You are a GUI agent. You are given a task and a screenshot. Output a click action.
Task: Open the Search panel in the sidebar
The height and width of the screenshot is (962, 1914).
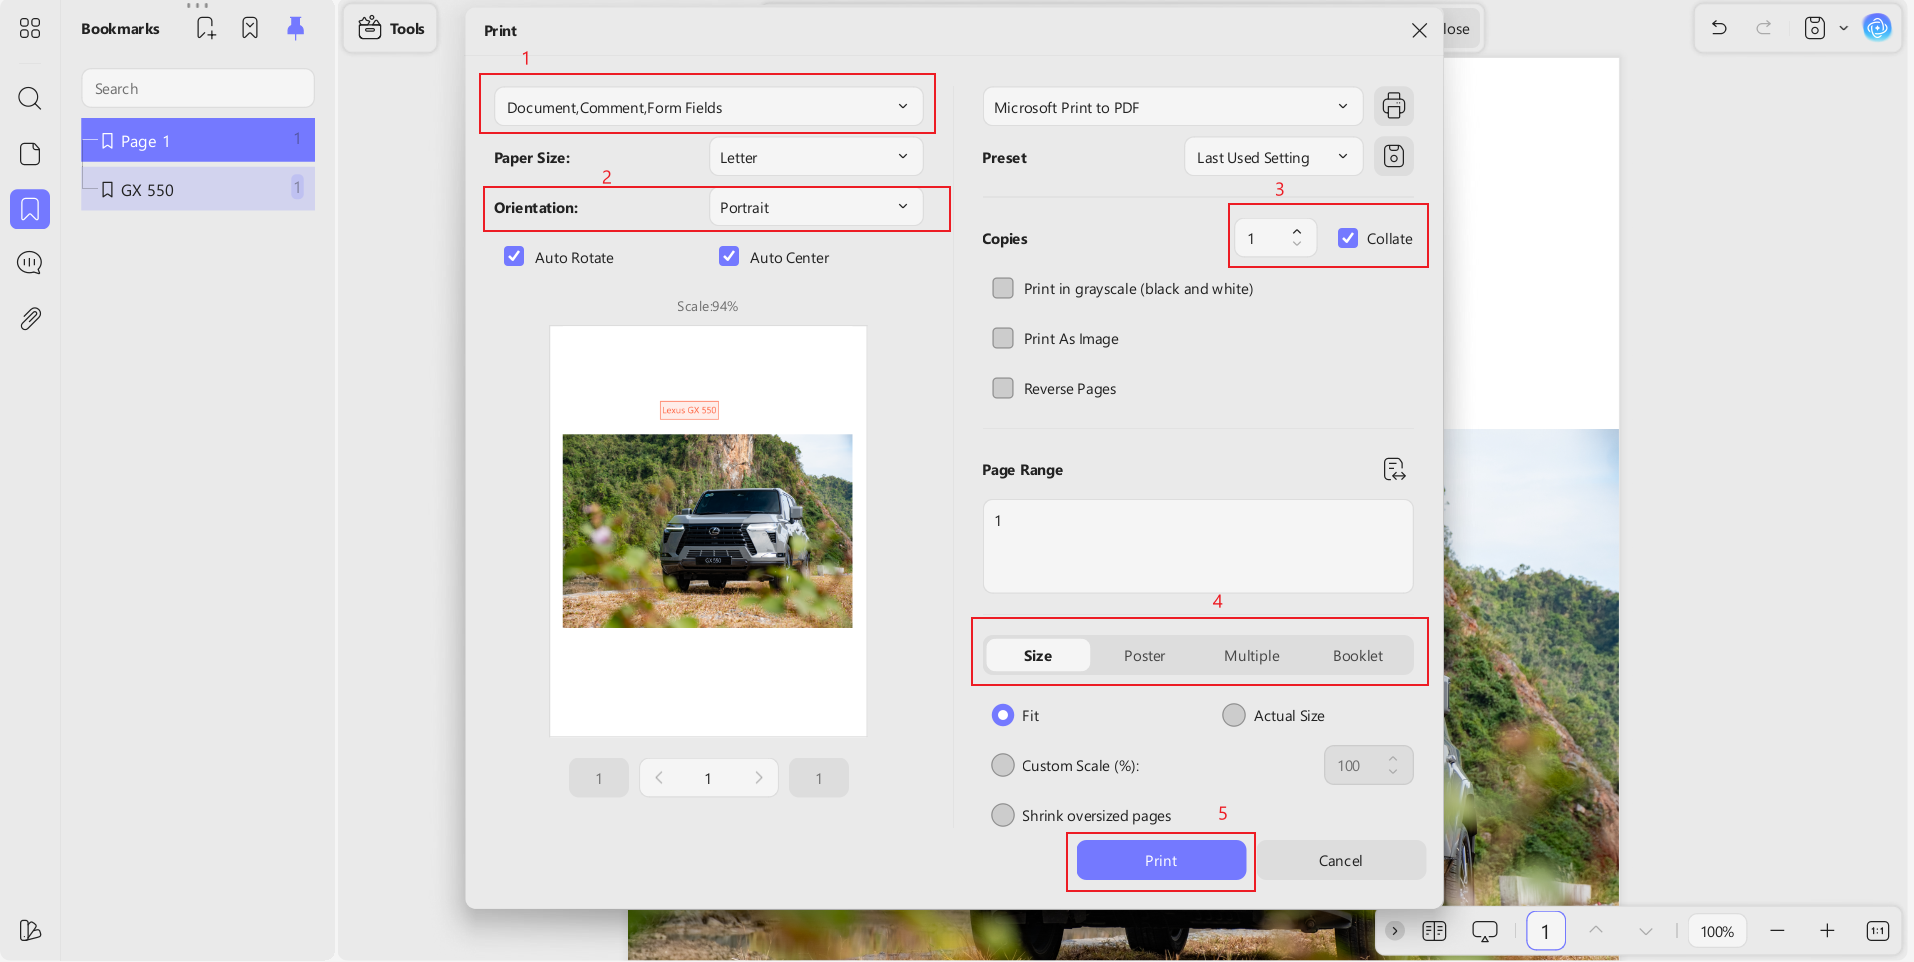[29, 98]
